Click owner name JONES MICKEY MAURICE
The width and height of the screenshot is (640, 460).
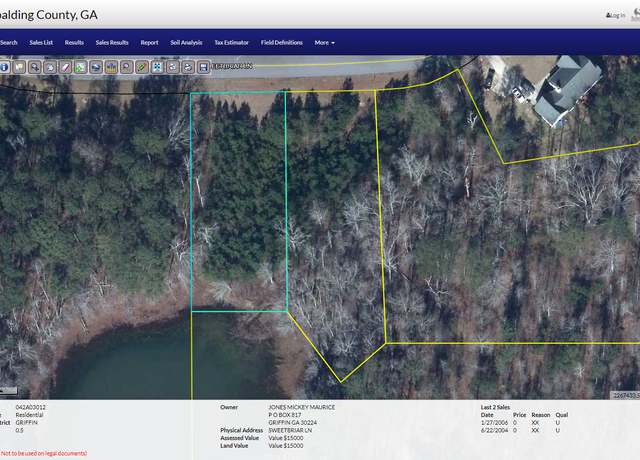click(302, 407)
